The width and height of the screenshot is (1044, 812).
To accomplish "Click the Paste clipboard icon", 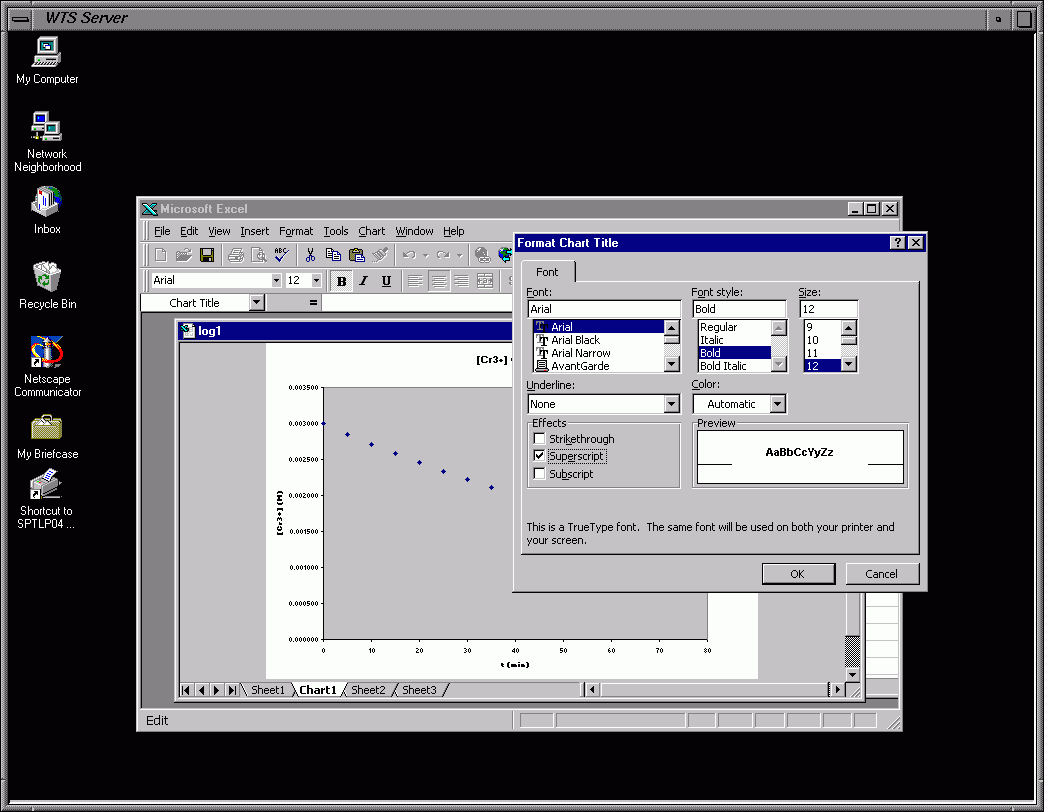I will pyautogui.click(x=356, y=255).
